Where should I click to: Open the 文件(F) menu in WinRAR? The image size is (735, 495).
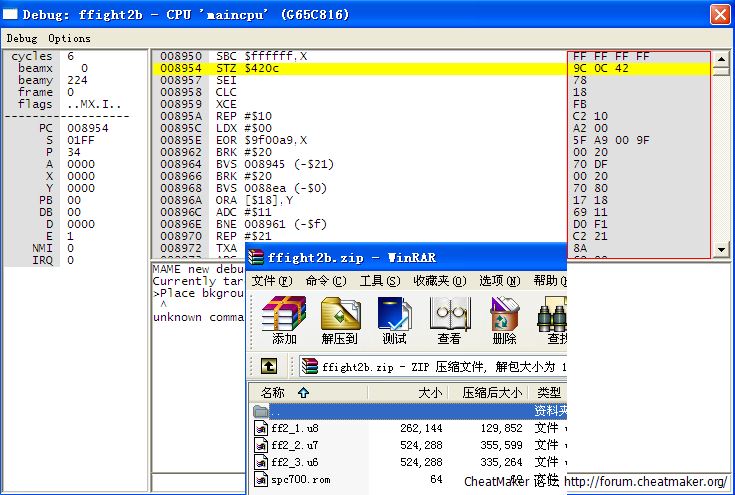point(270,281)
